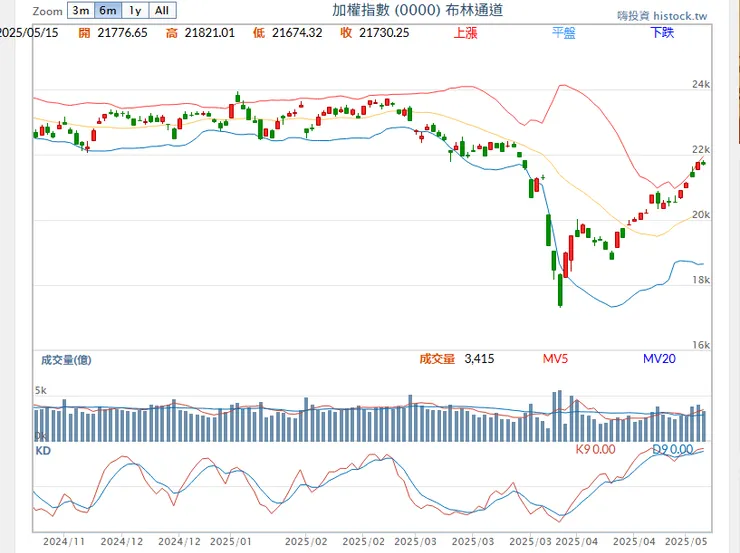Click the K9 indicator label
The width and height of the screenshot is (740, 553).
(x=595, y=450)
